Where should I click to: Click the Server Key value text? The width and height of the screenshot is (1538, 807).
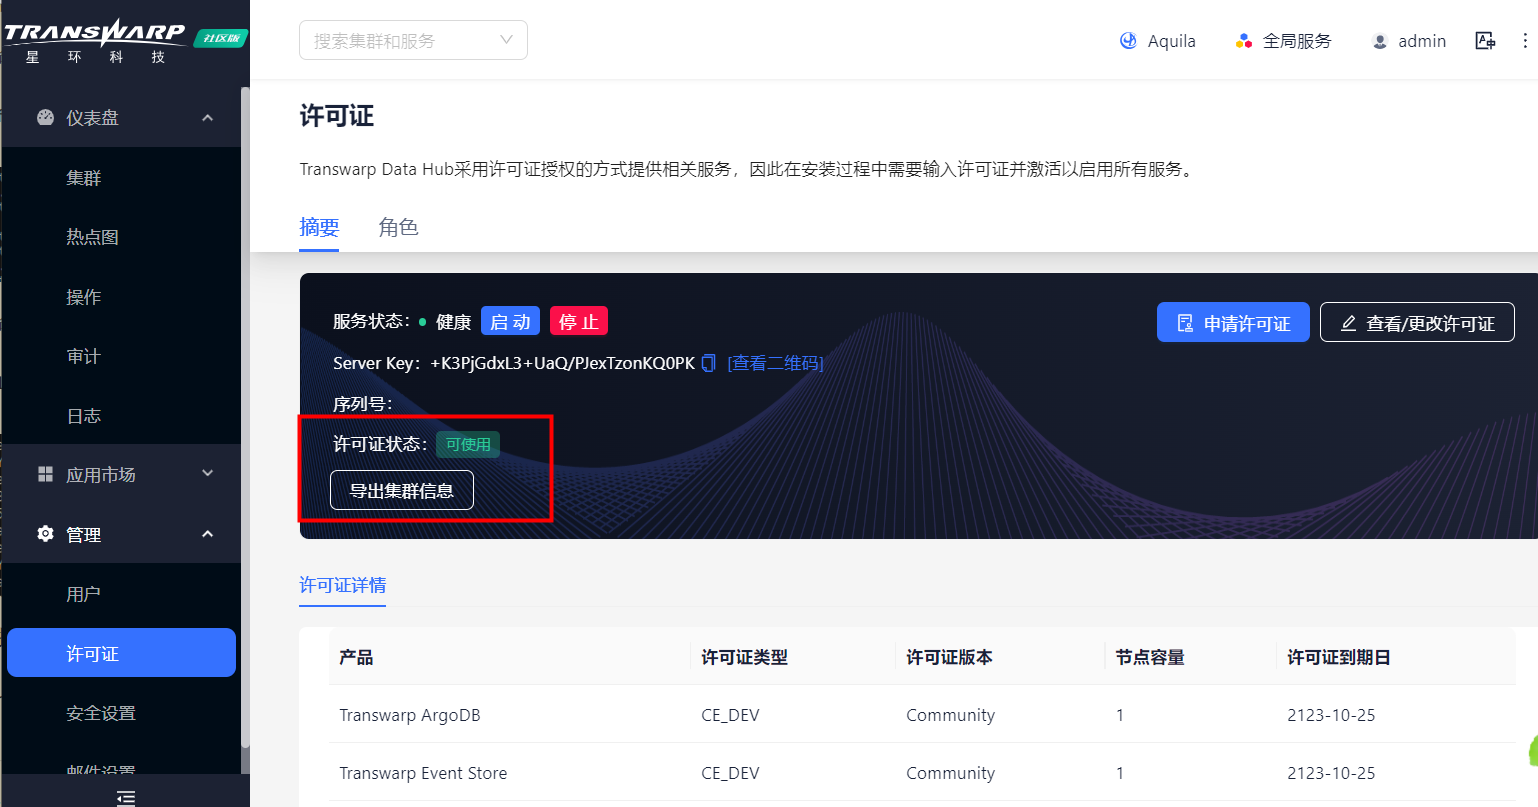[562, 363]
